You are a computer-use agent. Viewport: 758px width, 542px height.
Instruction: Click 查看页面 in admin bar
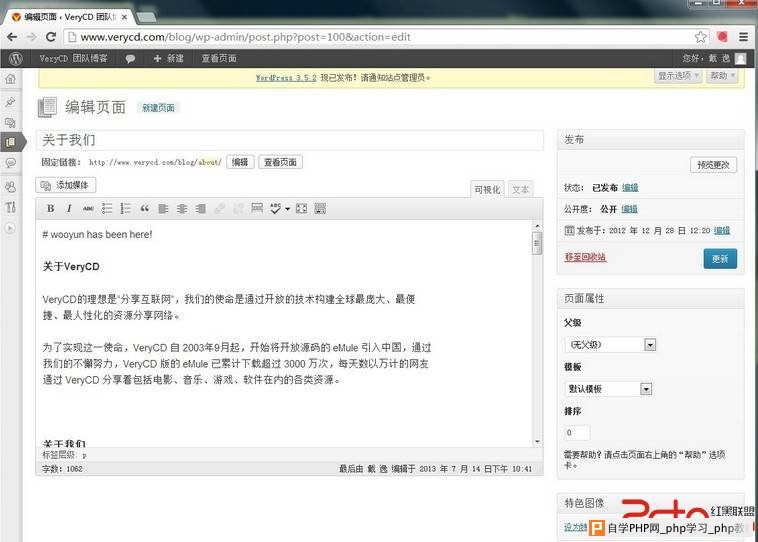coord(219,59)
